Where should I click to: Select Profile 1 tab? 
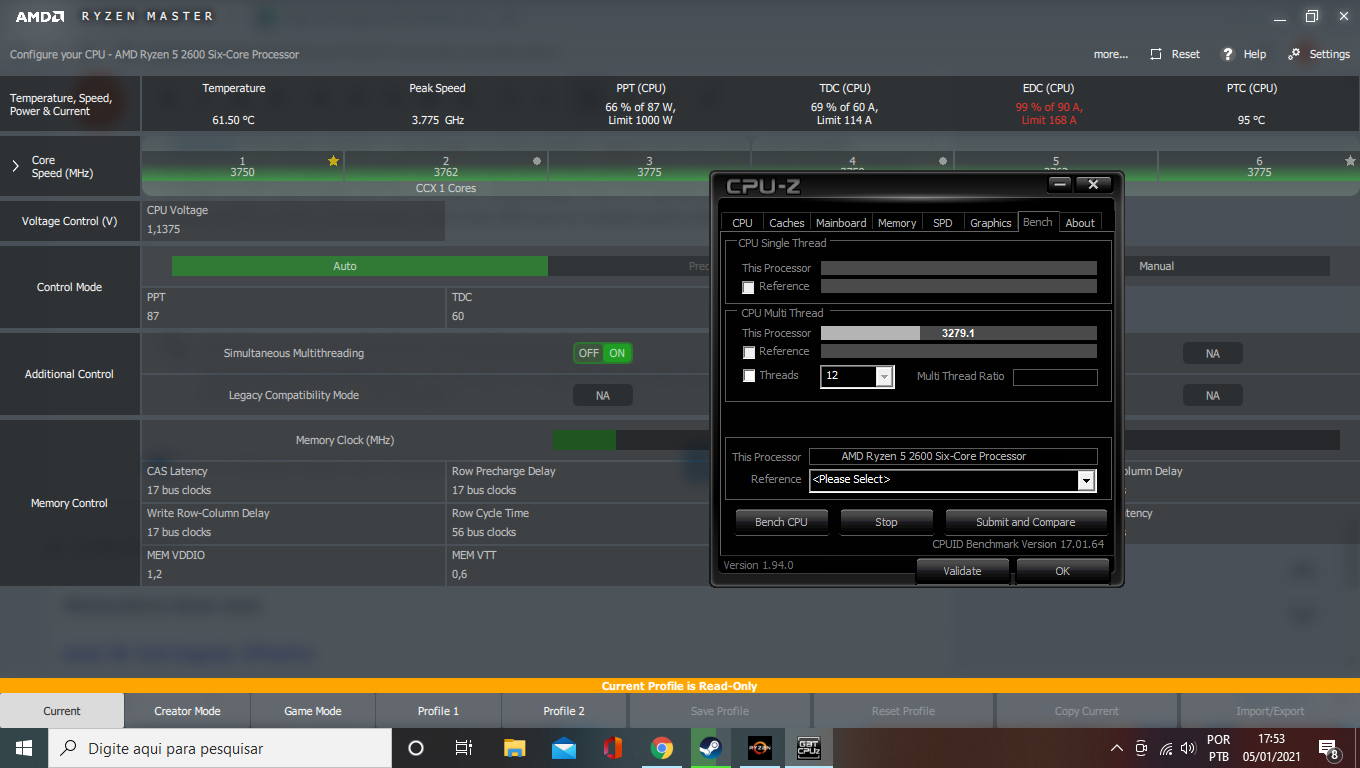438,711
